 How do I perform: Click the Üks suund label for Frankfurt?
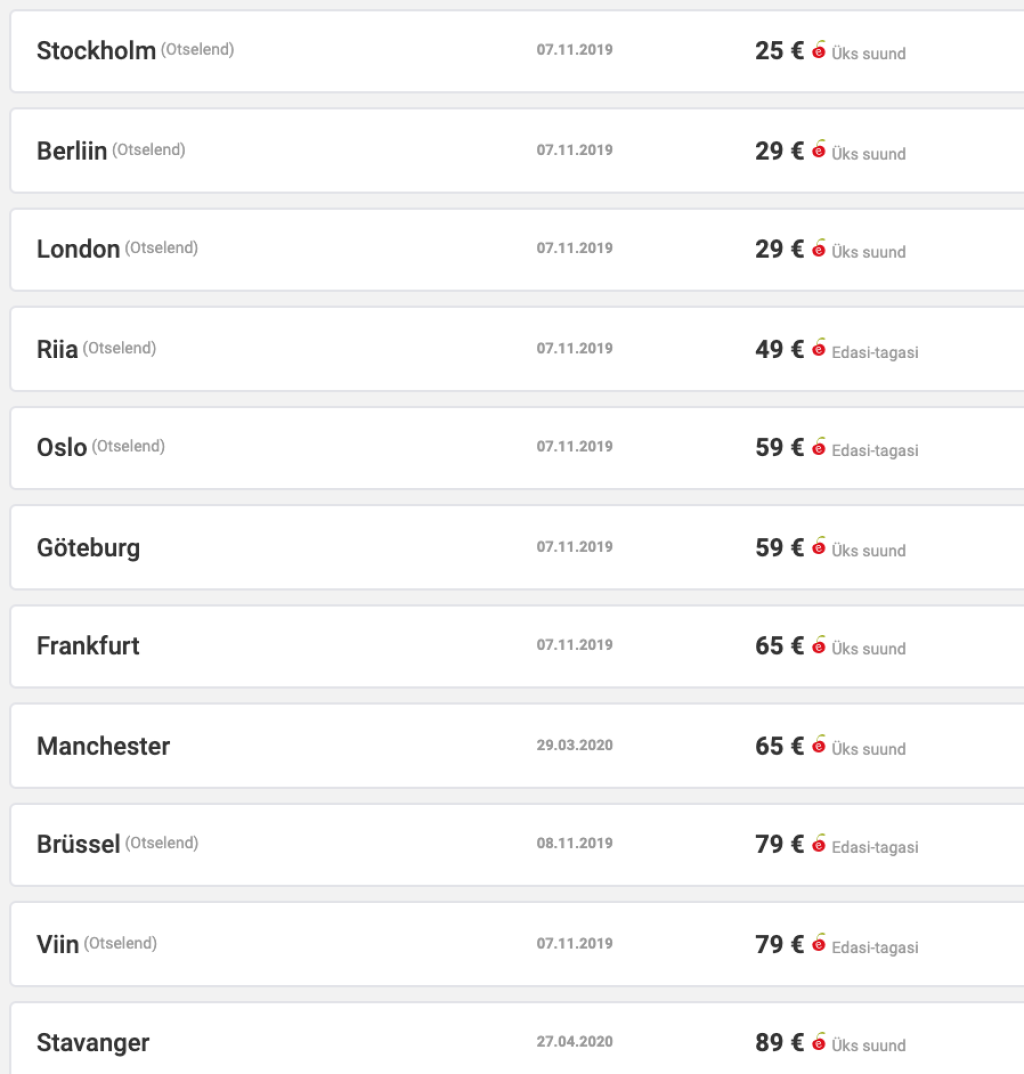(x=868, y=649)
